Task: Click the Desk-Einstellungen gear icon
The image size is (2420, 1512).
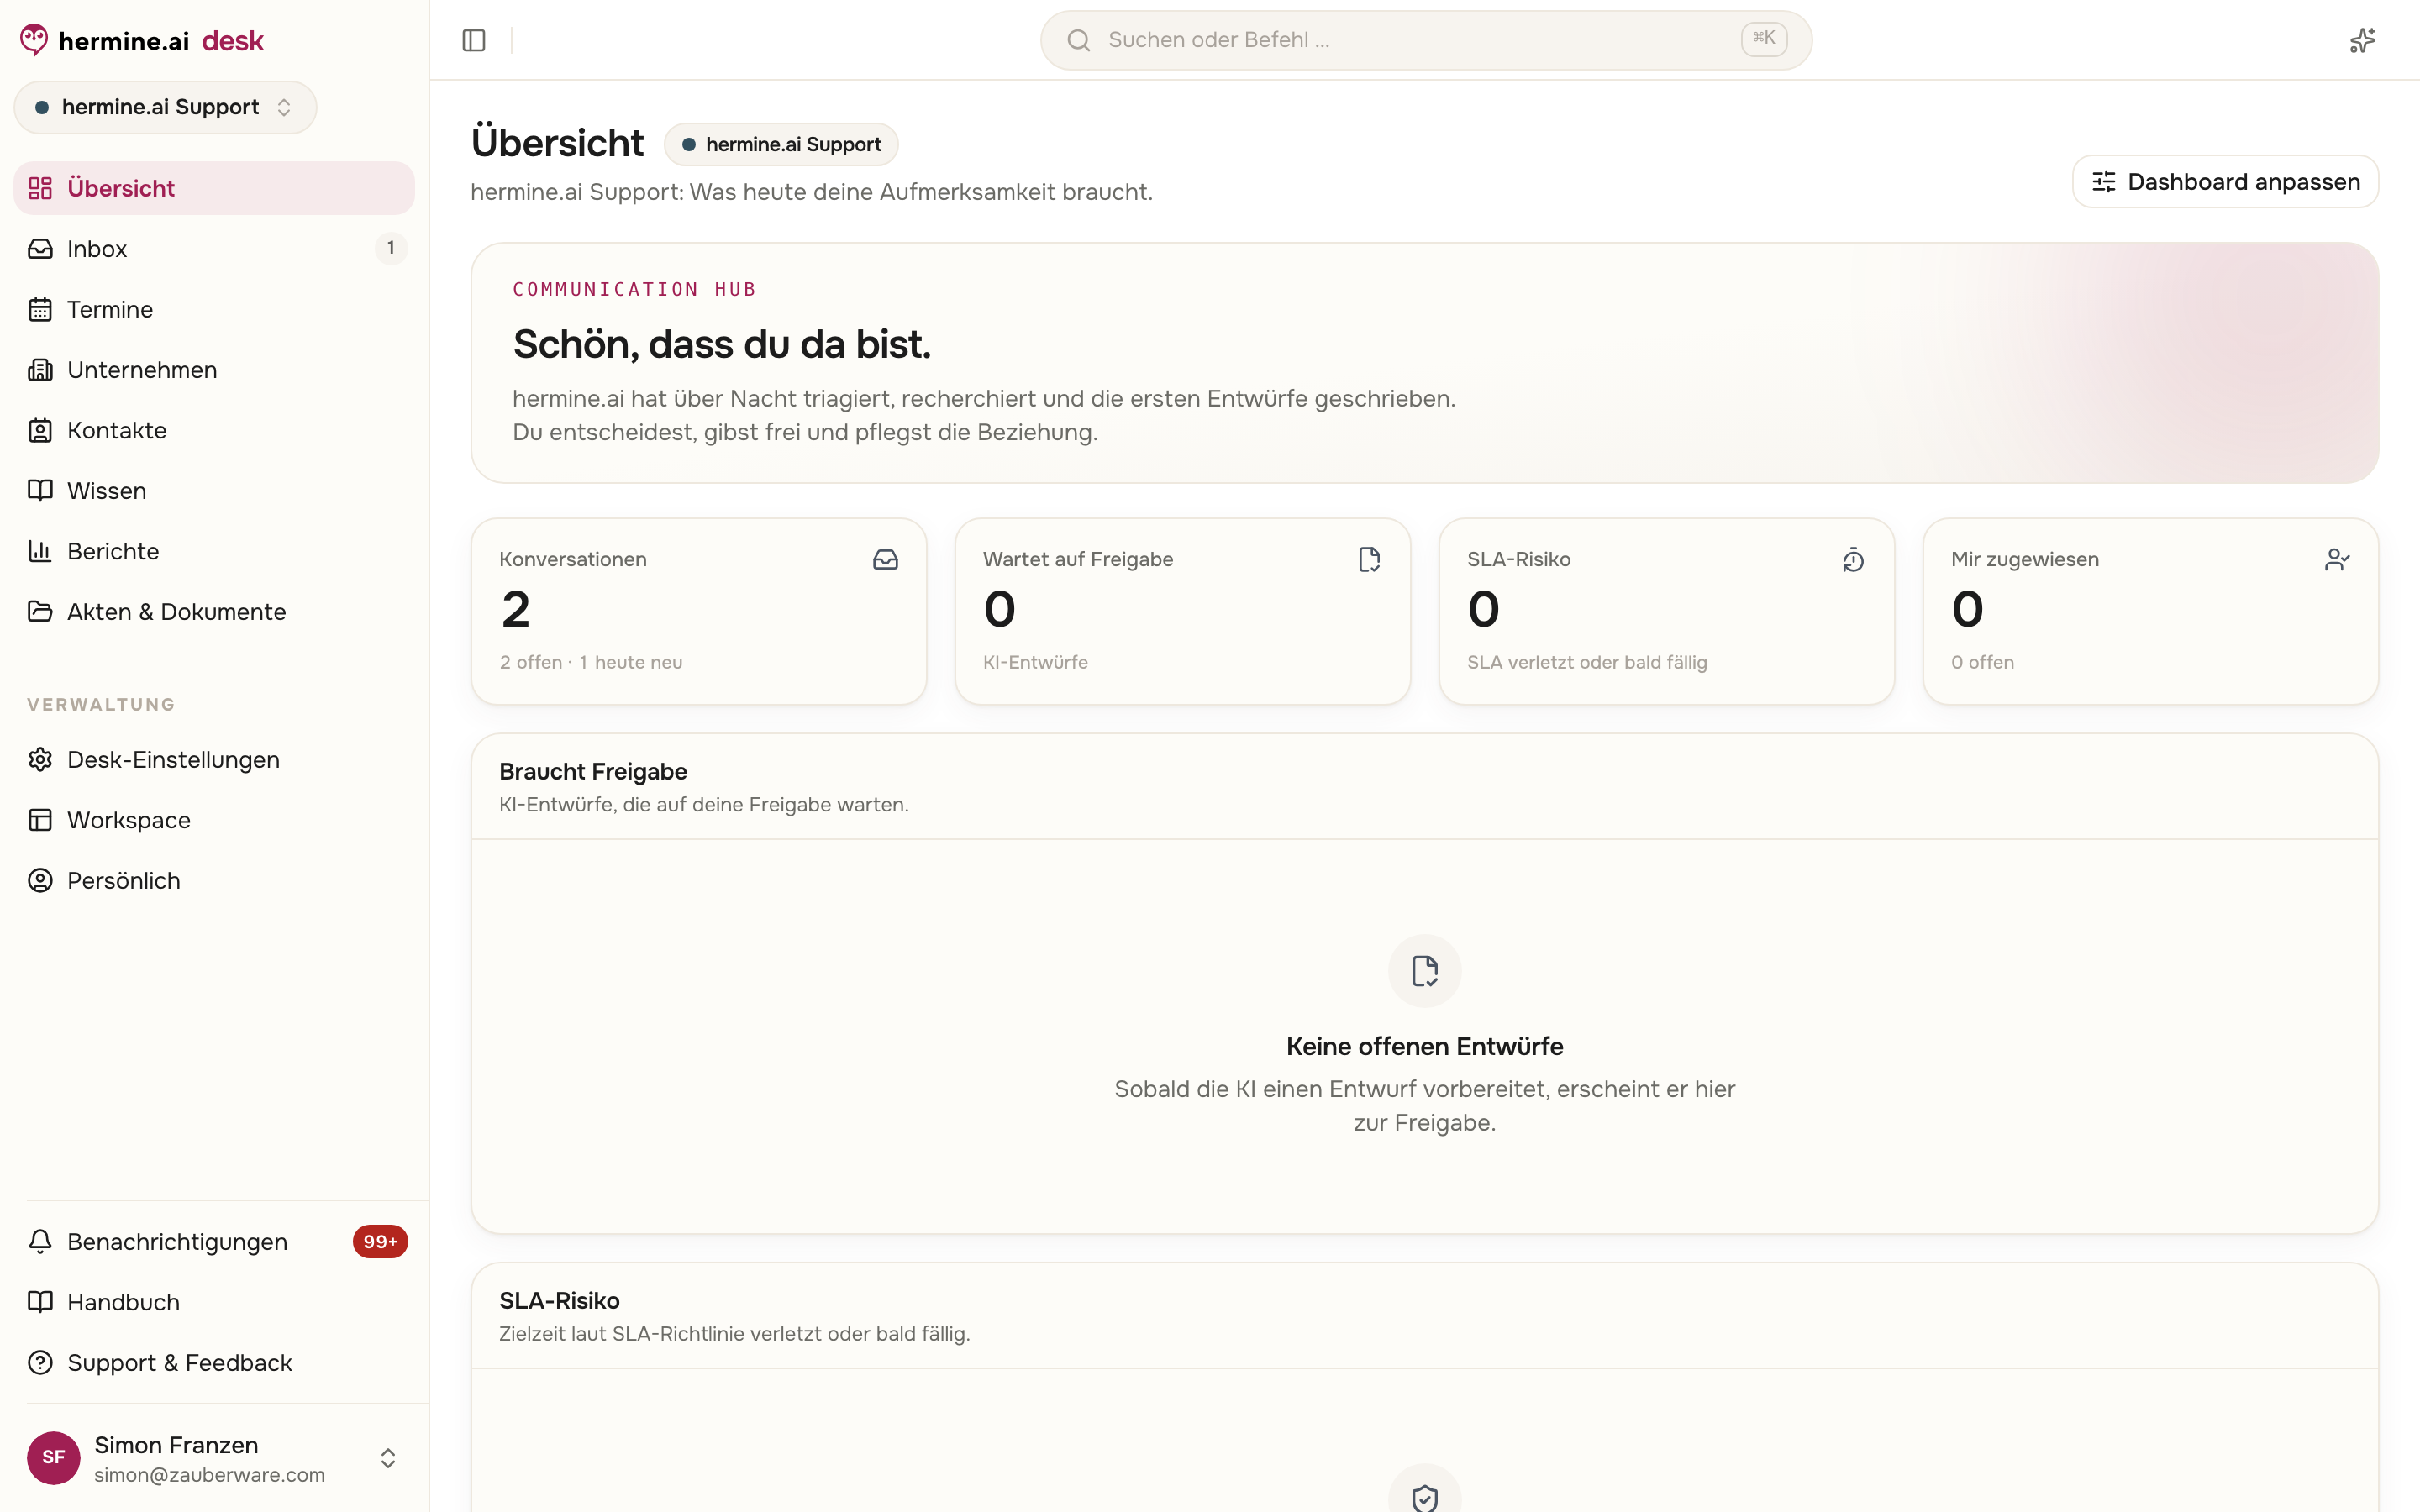Action: pos(40,760)
